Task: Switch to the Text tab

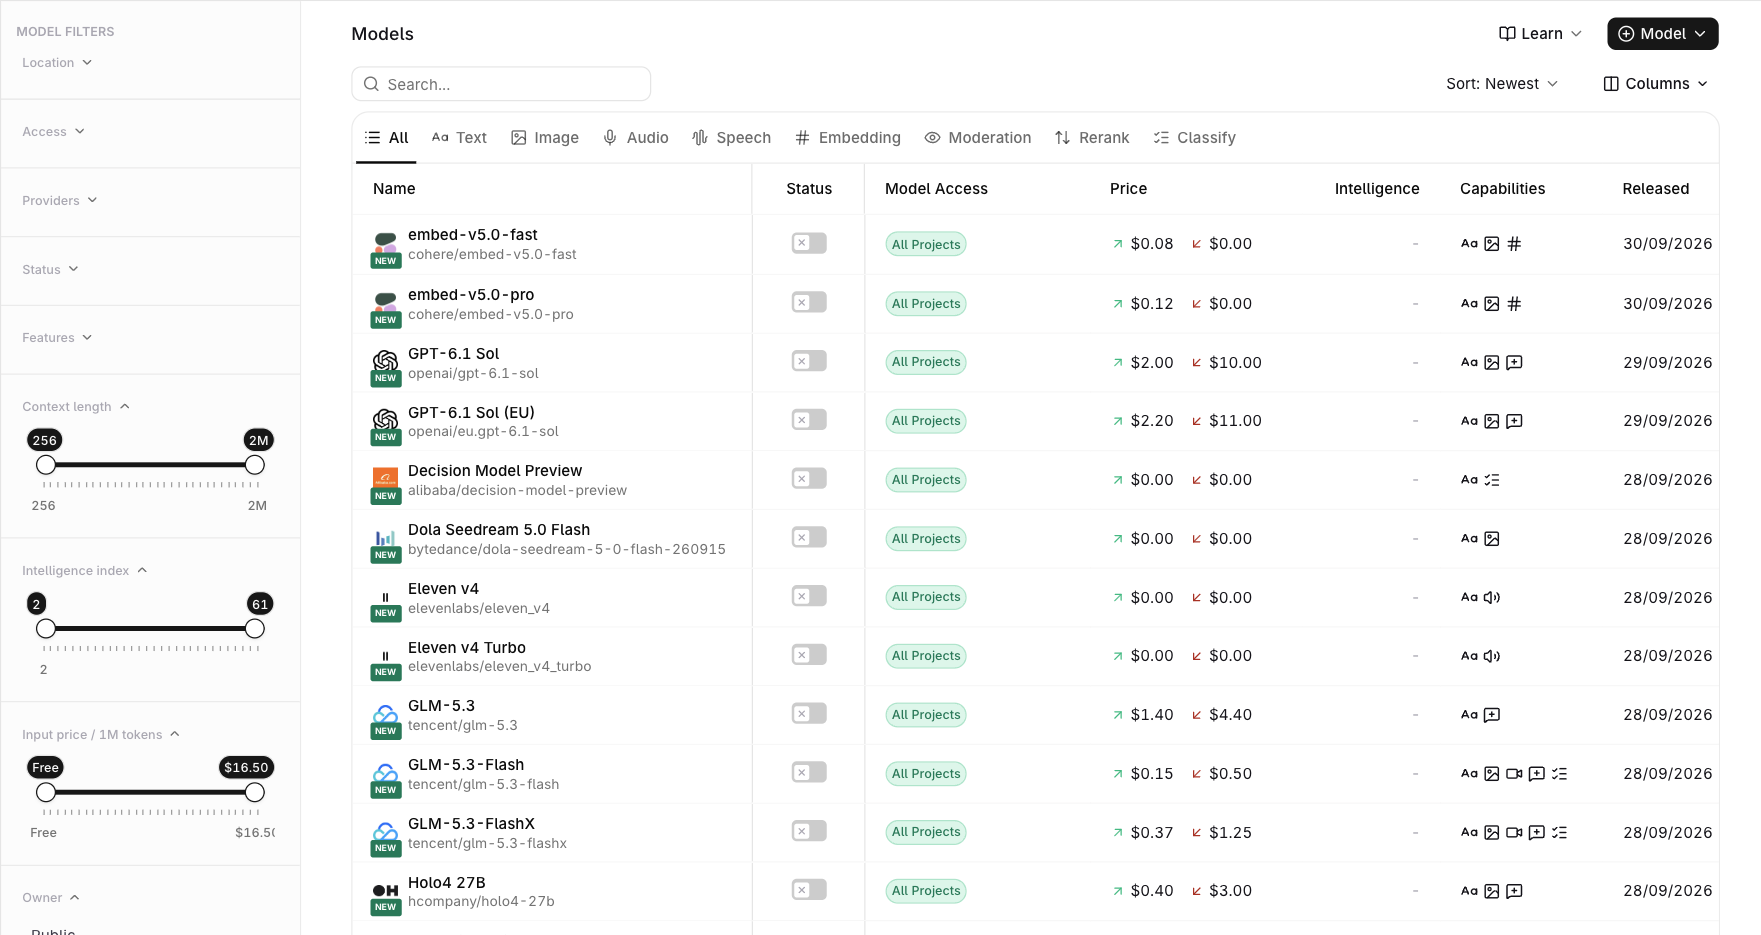Action: (459, 138)
